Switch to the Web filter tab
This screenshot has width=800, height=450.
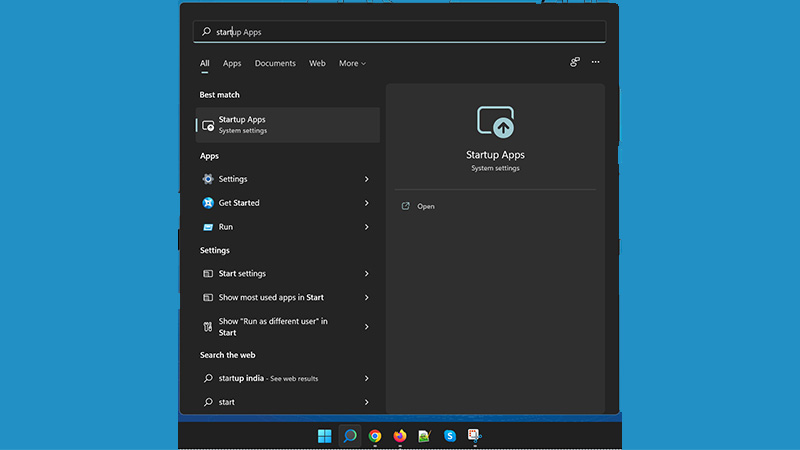coord(317,63)
